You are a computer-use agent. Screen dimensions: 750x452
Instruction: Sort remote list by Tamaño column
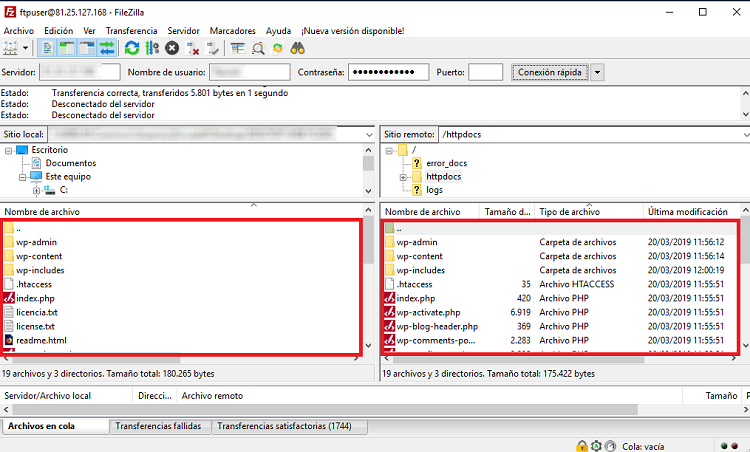click(507, 211)
